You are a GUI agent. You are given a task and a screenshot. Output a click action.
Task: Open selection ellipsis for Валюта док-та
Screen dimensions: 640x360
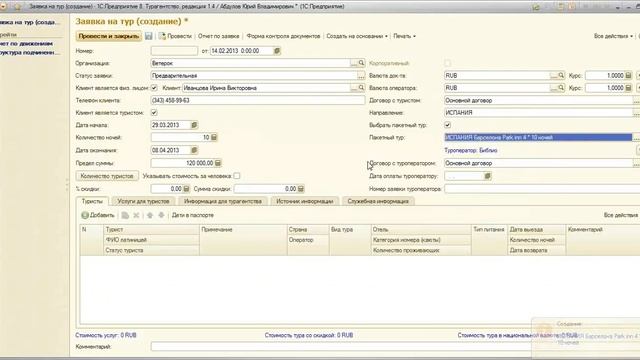coord(554,76)
